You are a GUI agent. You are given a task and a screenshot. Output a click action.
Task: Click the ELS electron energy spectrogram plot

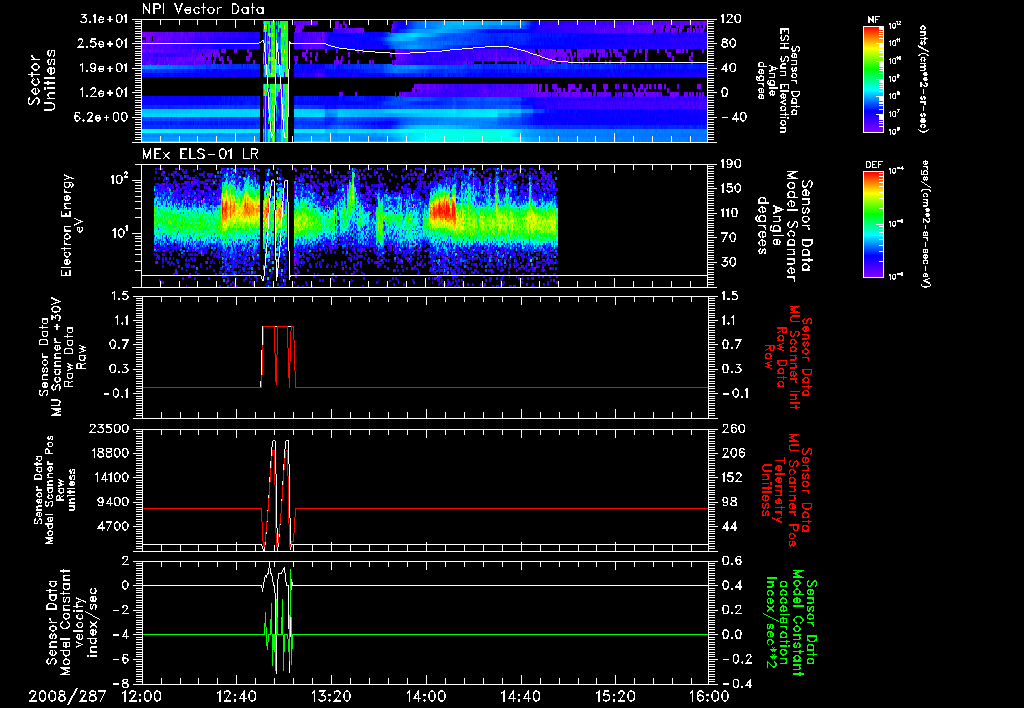(x=425, y=225)
